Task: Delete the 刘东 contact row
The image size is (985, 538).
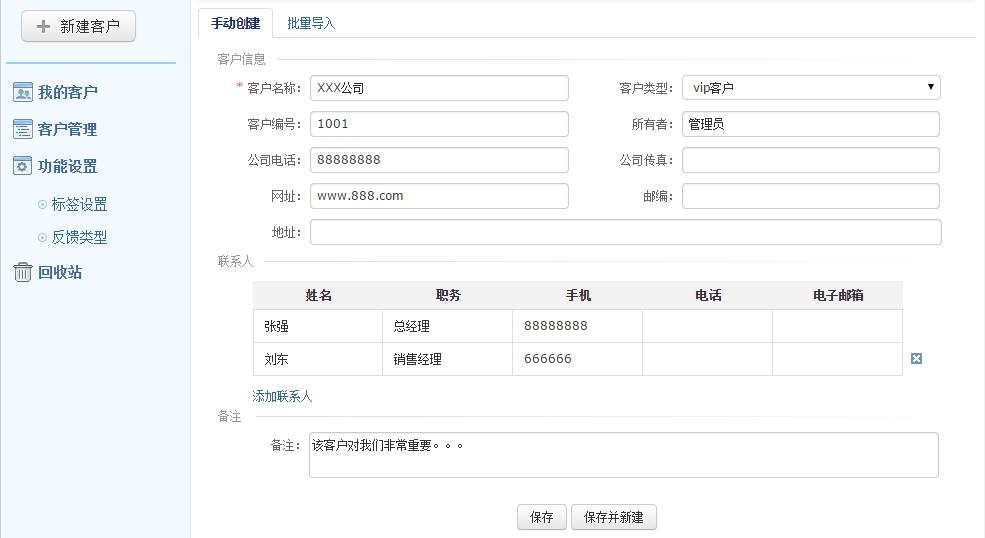Action: 917,358
